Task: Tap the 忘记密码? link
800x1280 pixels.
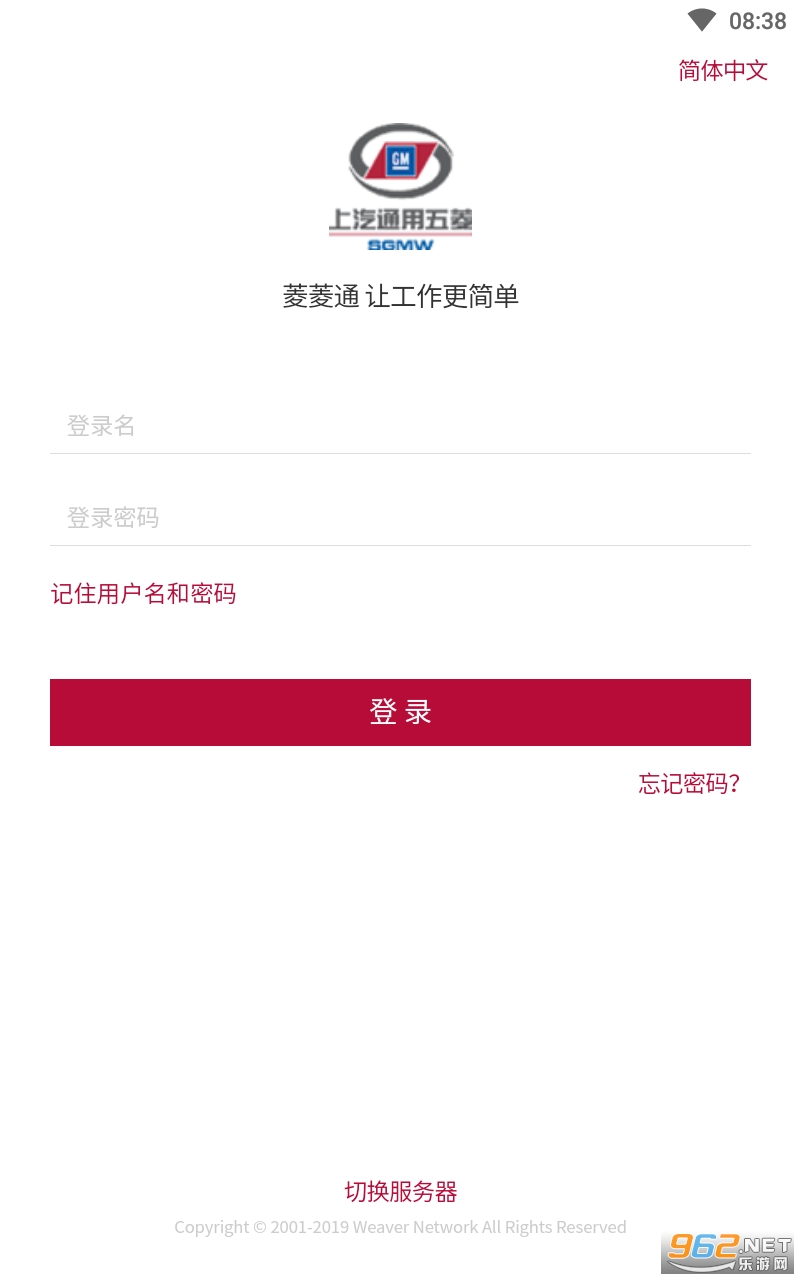Action: pyautogui.click(x=689, y=783)
